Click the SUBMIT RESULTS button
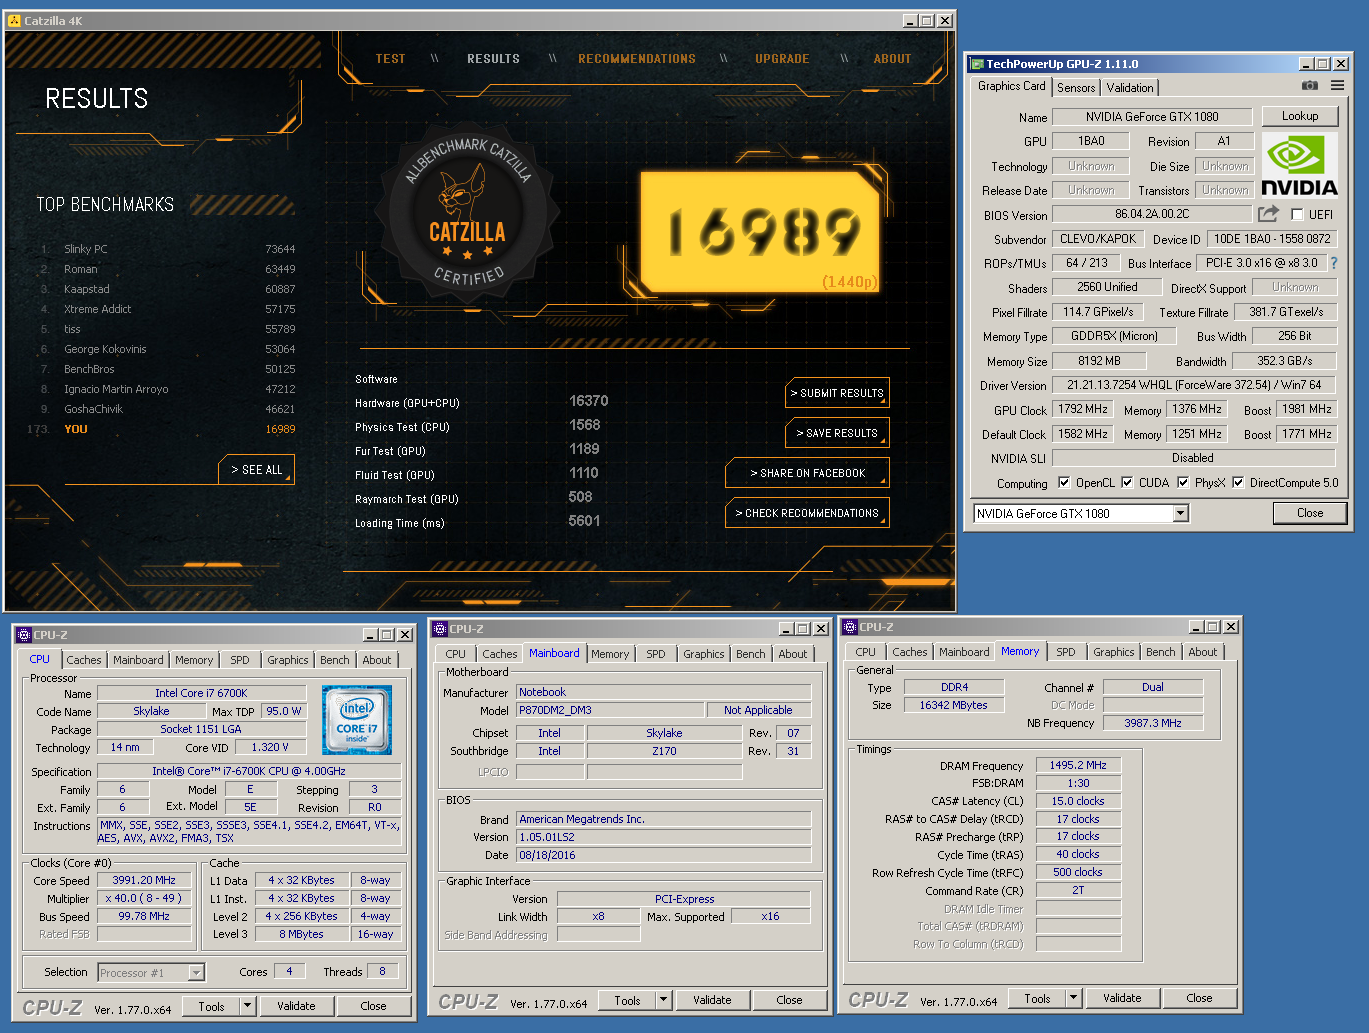 pos(837,393)
